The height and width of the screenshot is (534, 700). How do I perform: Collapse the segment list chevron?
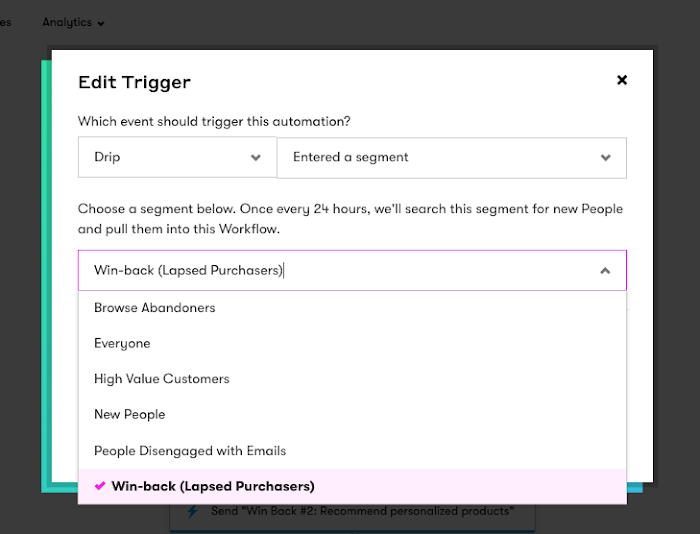pyautogui.click(x=605, y=271)
